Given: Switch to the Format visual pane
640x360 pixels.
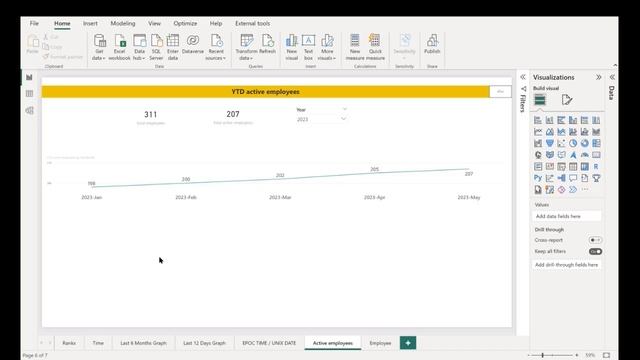Looking at the screenshot, I should point(567,100).
